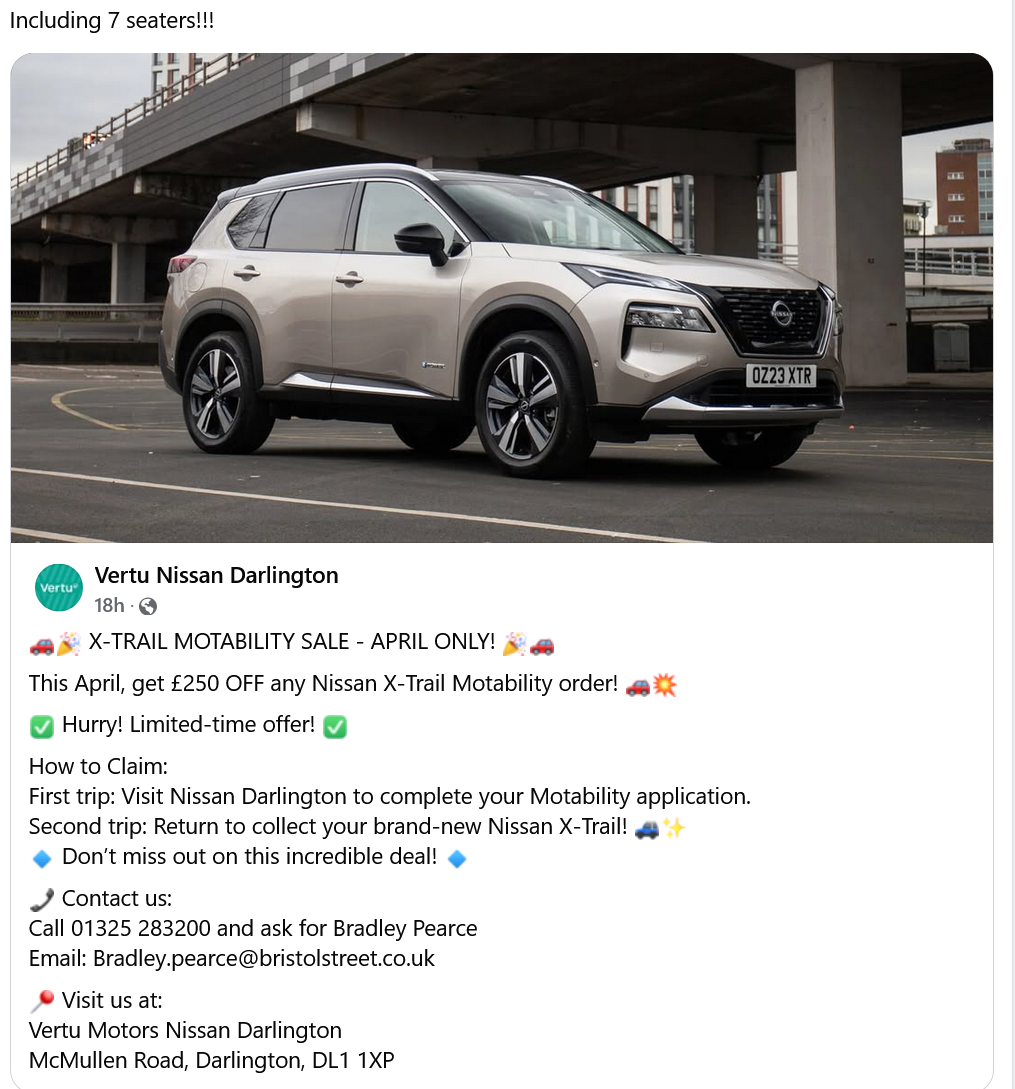The image size is (1015, 1089).
Task: Click the public globe privacy icon
Action: [147, 606]
